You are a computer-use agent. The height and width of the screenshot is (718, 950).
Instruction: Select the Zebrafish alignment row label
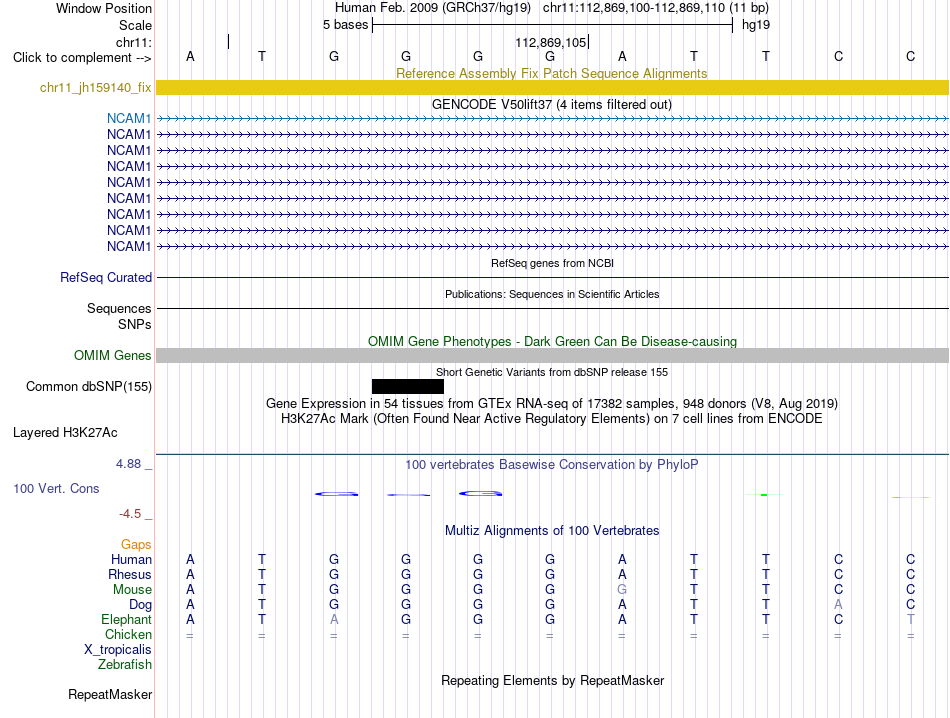coord(125,665)
